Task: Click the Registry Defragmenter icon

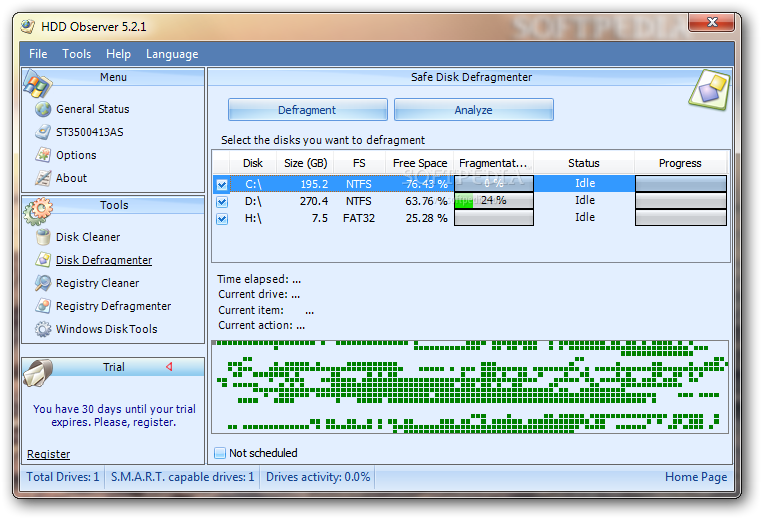Action: tap(43, 306)
